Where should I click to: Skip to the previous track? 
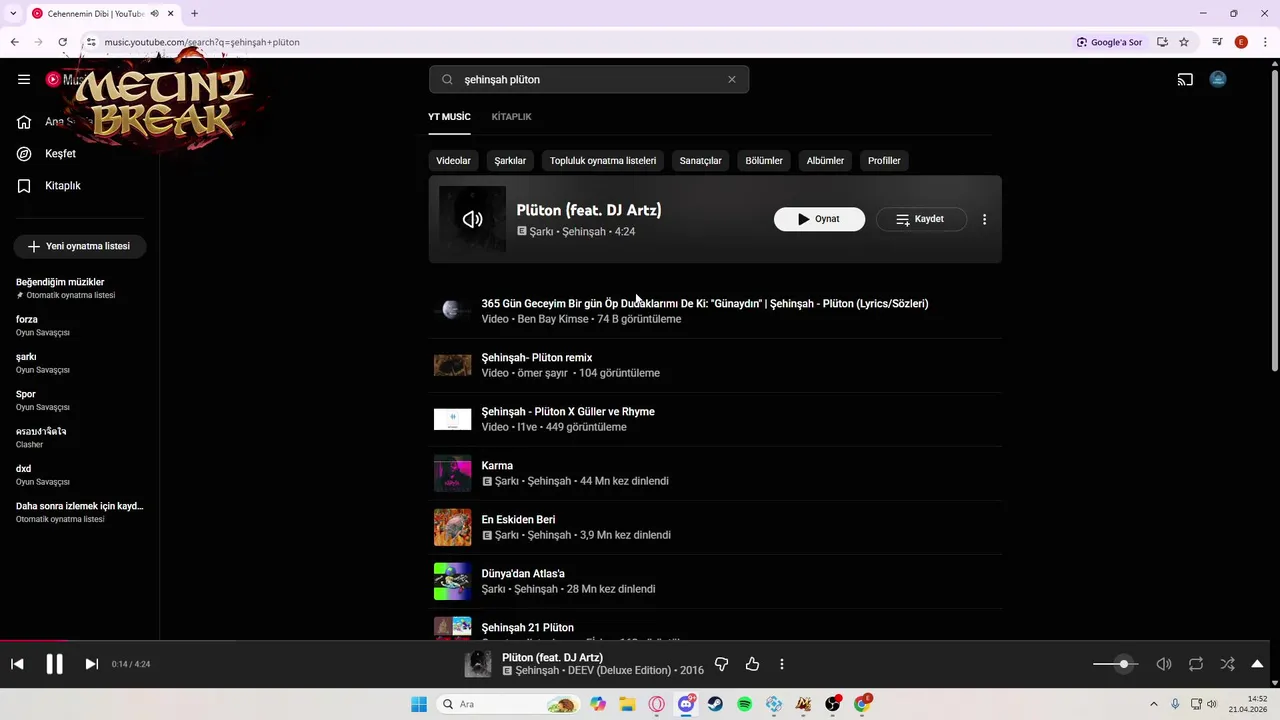click(x=17, y=664)
